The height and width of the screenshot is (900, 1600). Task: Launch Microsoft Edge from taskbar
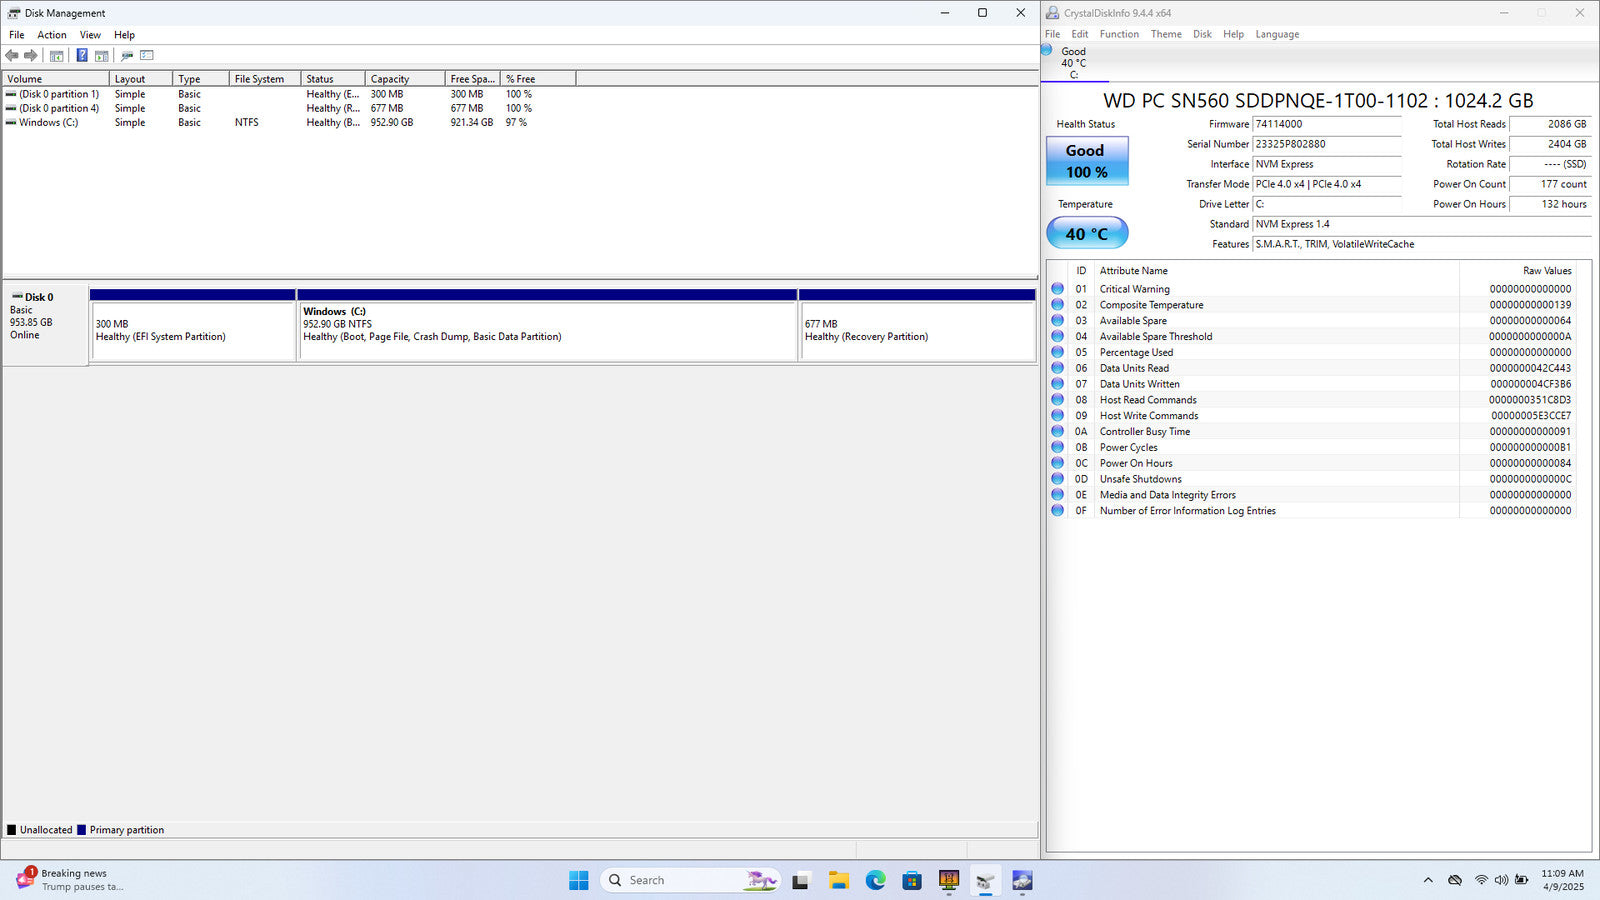[x=875, y=880]
